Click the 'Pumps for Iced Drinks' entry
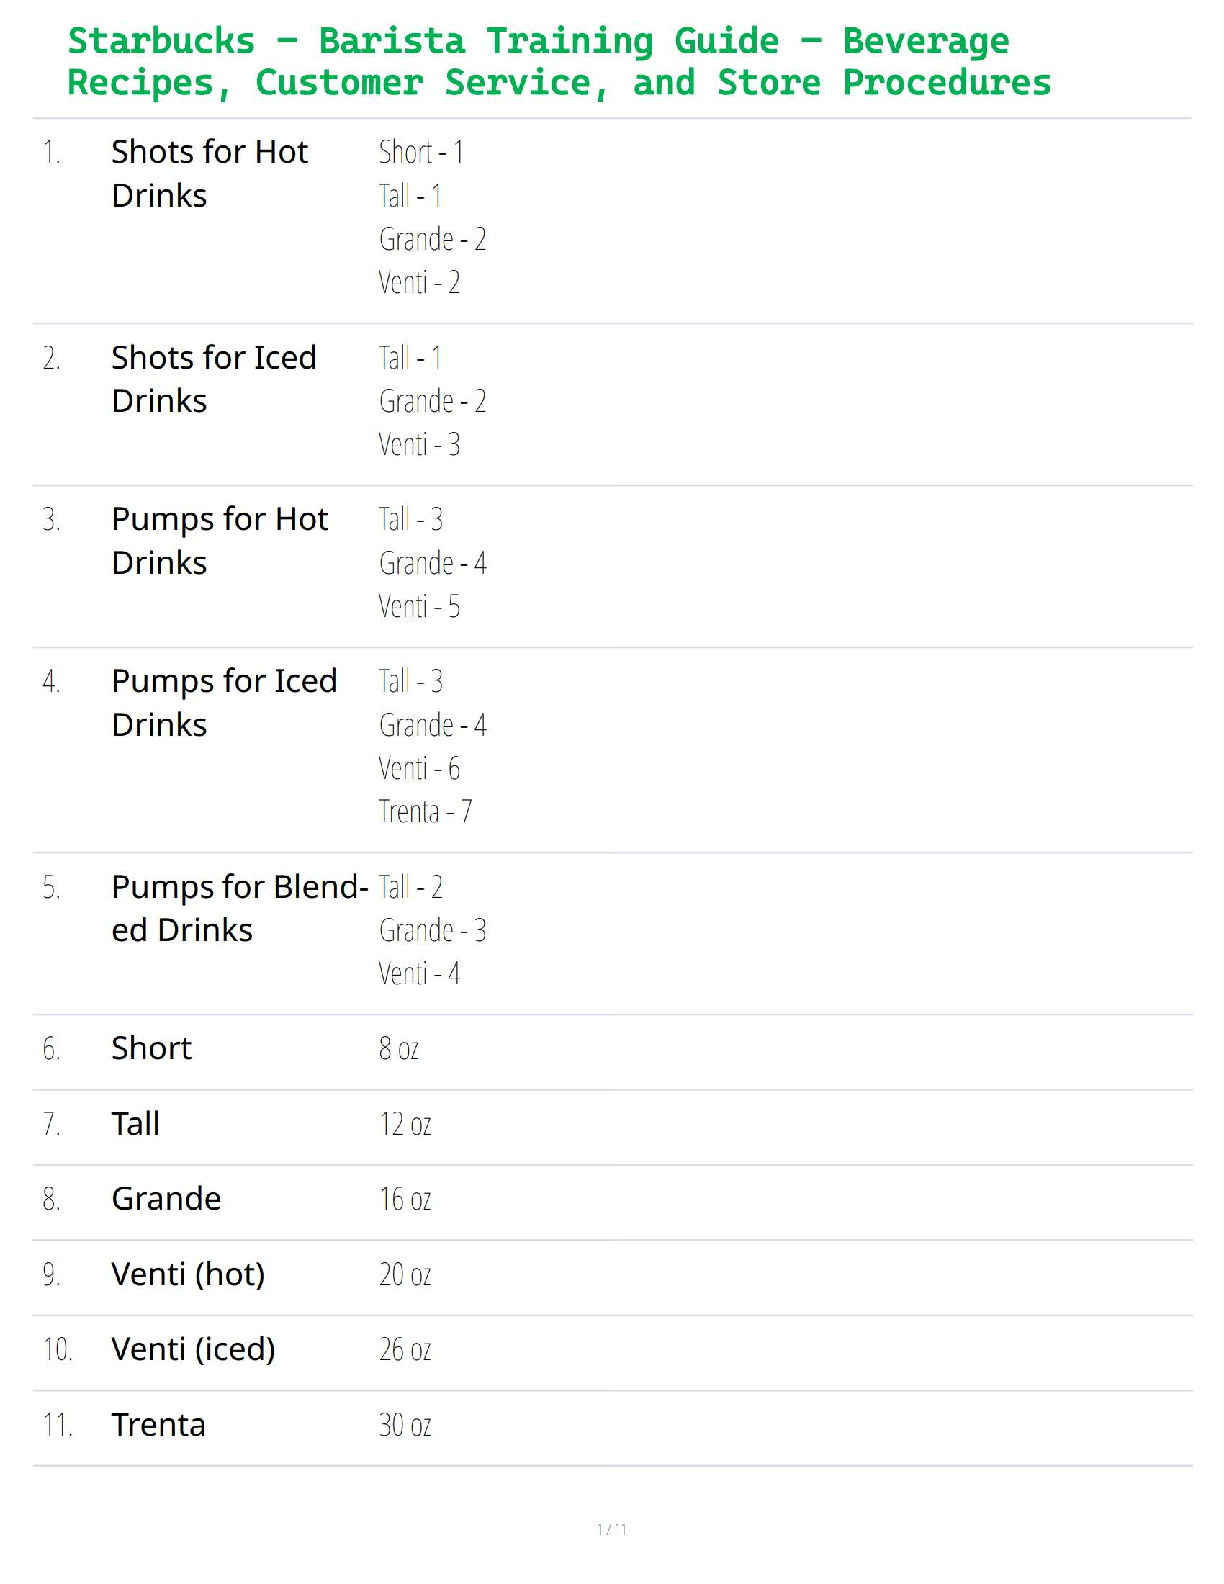This screenshot has height=1584, width=1224. coord(223,702)
